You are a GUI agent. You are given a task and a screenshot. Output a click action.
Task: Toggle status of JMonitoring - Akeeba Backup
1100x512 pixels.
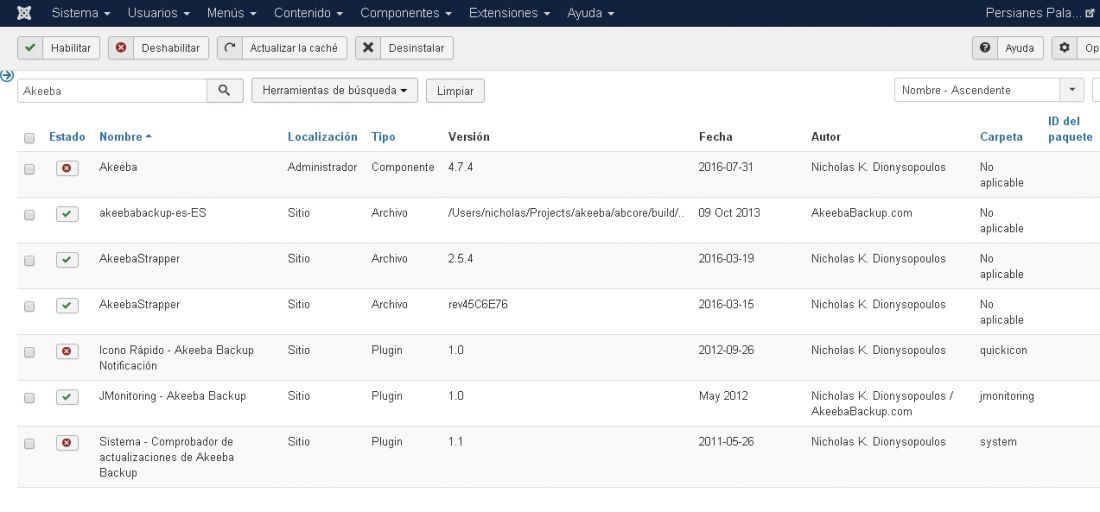[67, 397]
